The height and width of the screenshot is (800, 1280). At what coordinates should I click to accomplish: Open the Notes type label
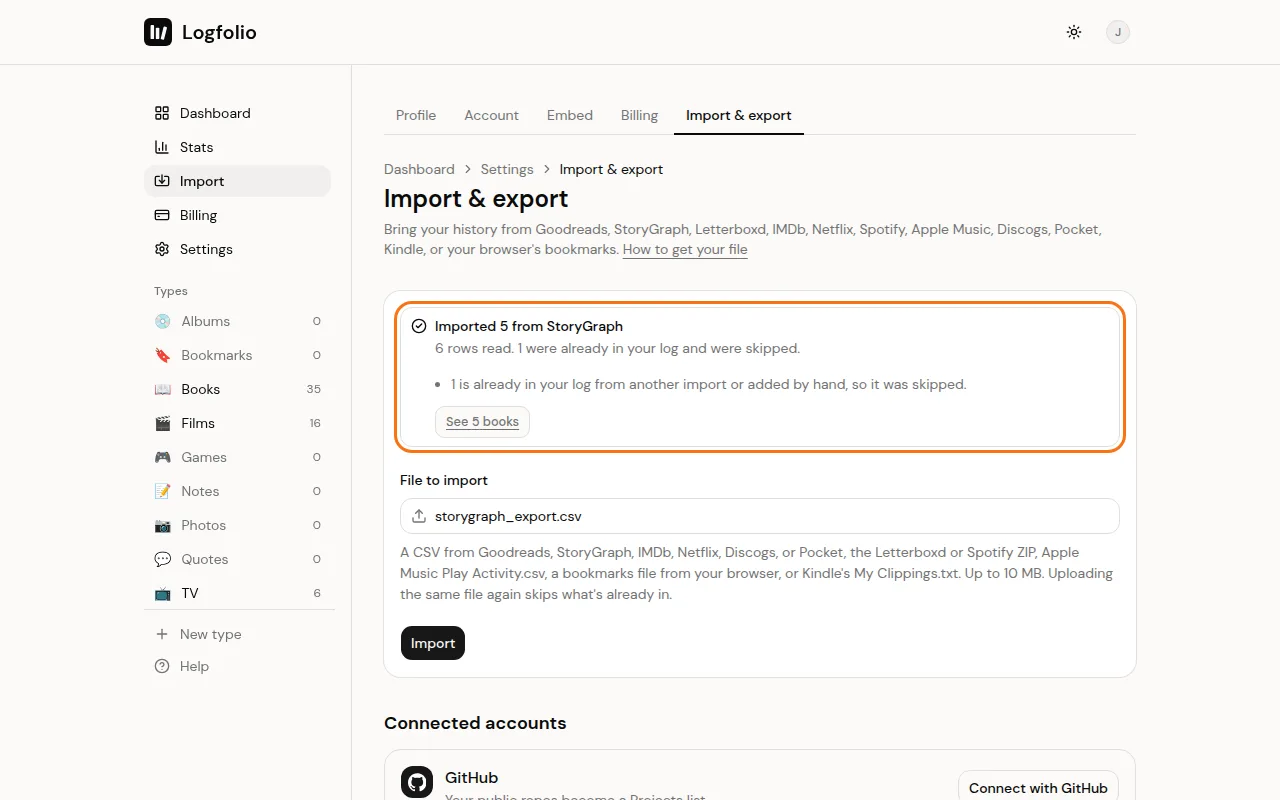(x=200, y=491)
